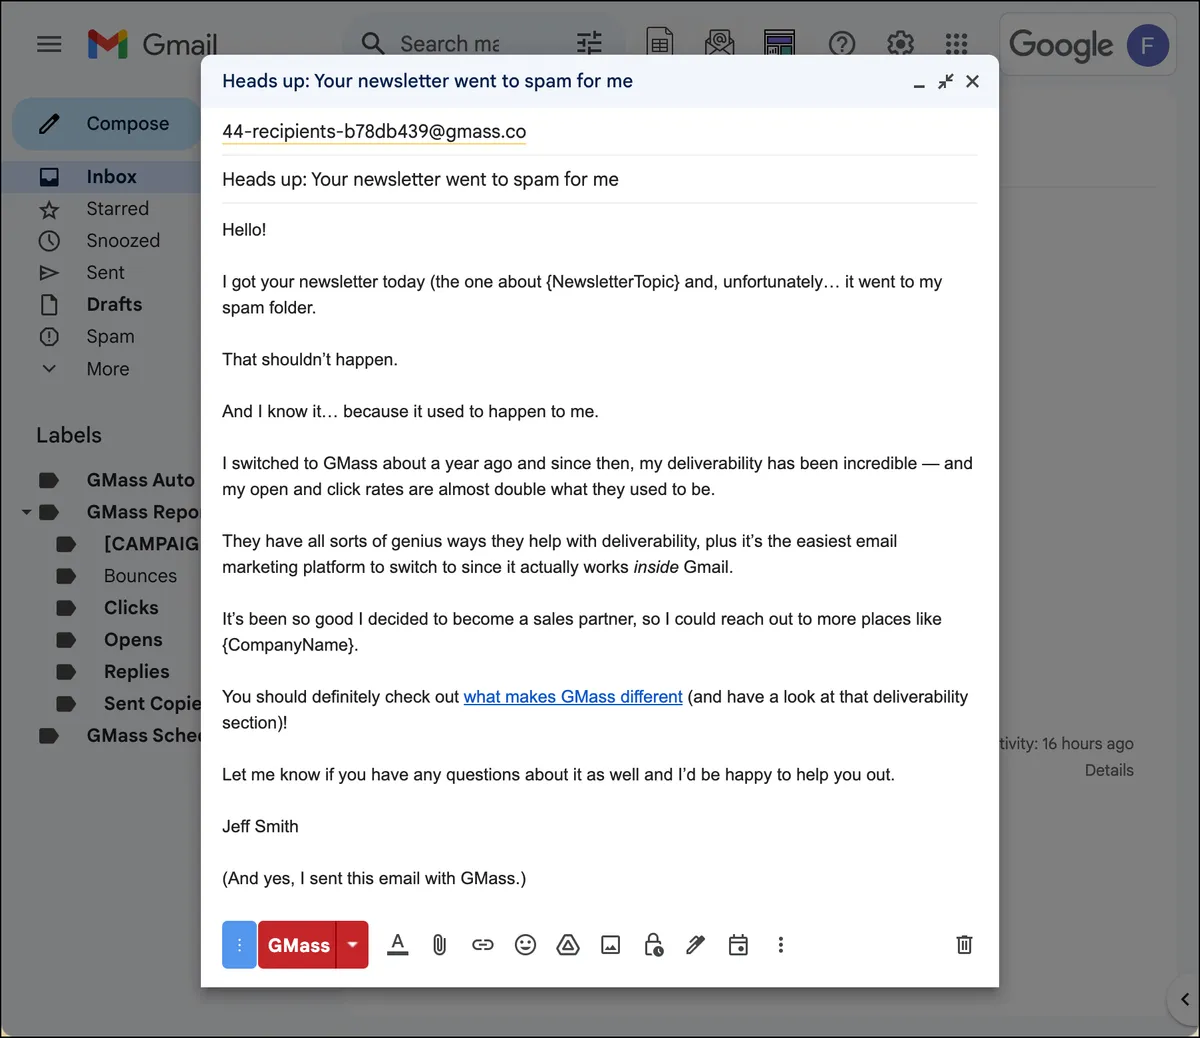Open the Details link under account activity
This screenshot has width=1200, height=1038.
(1109, 770)
